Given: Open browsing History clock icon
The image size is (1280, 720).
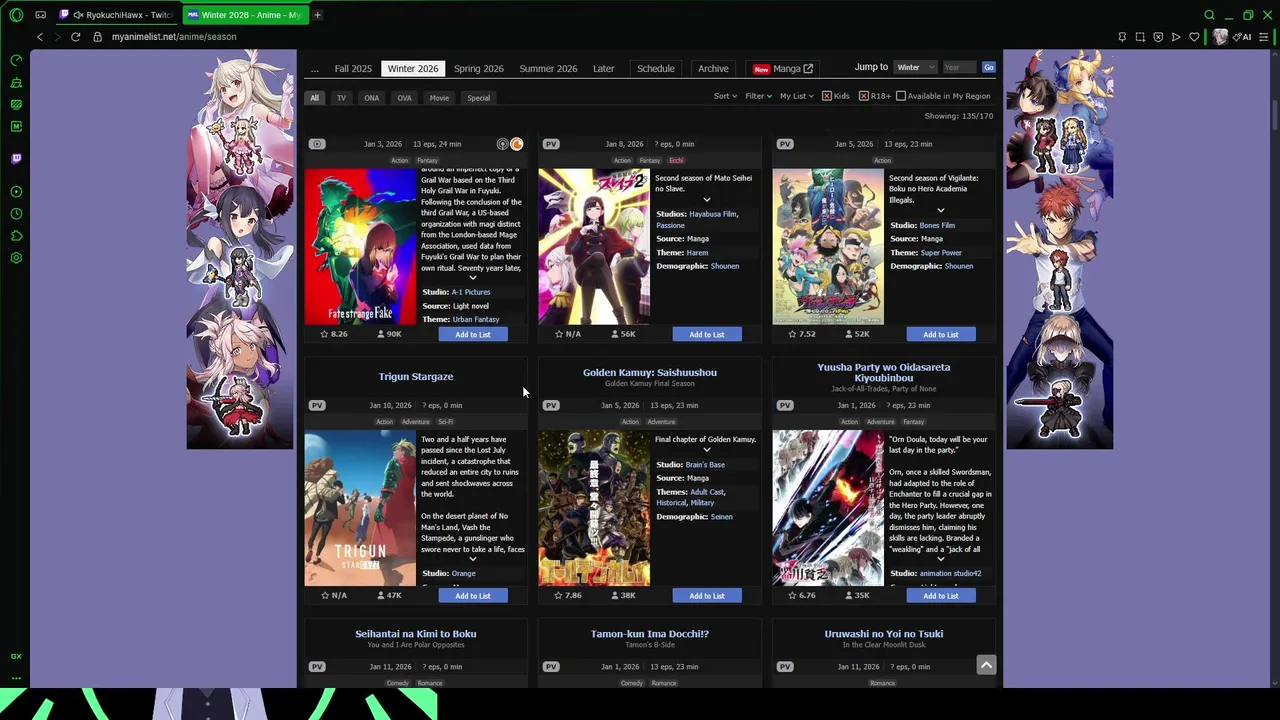Looking at the screenshot, I should click(x=16, y=214).
